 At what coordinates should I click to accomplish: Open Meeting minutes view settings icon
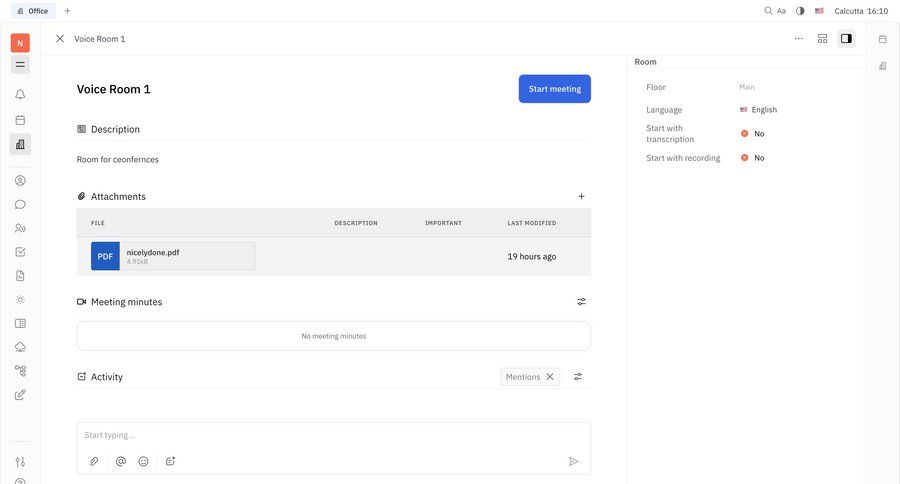pyautogui.click(x=581, y=302)
